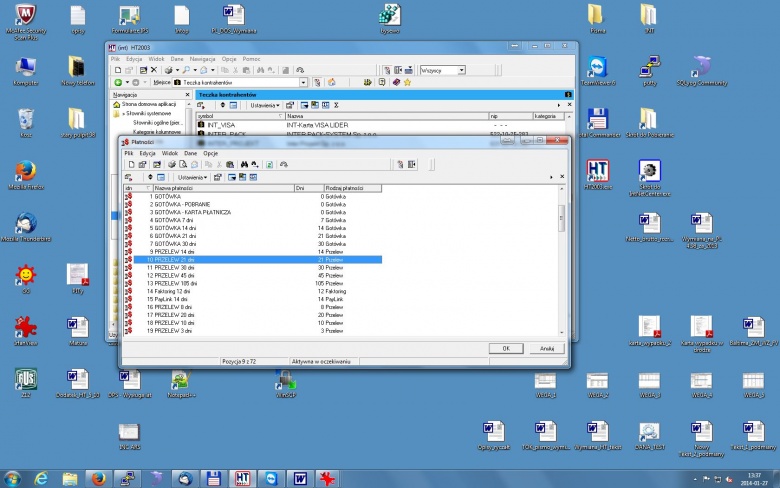Click the binoculars search icon
Screen dimensions: 780x488
pyautogui.click(x=244, y=165)
